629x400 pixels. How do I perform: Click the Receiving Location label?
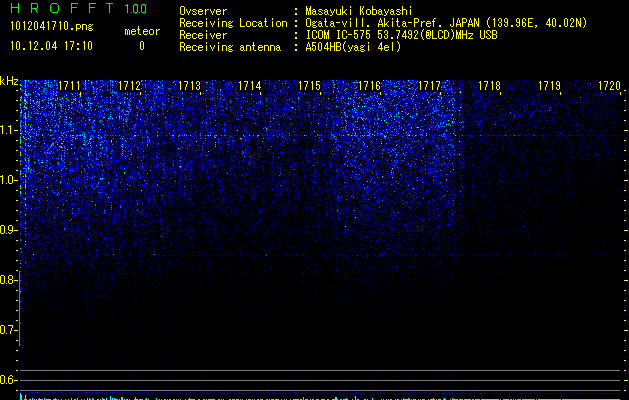point(233,23)
